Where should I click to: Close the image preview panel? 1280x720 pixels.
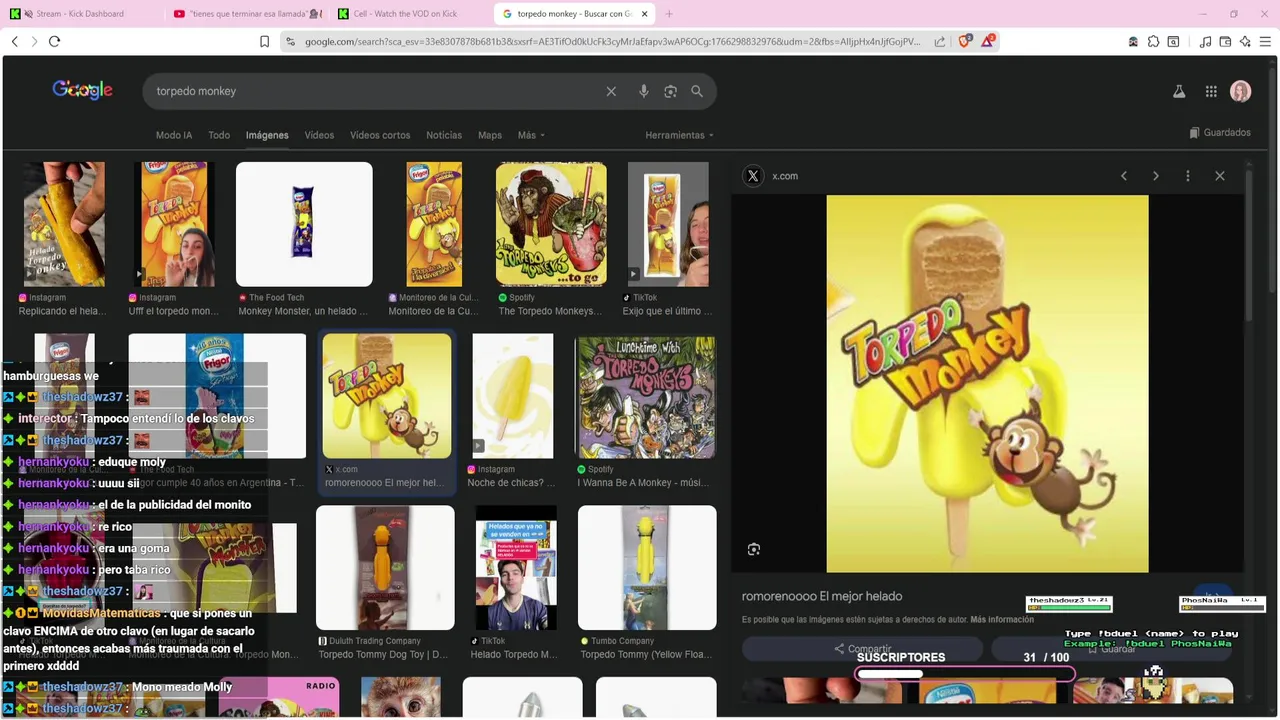pos(1220,176)
